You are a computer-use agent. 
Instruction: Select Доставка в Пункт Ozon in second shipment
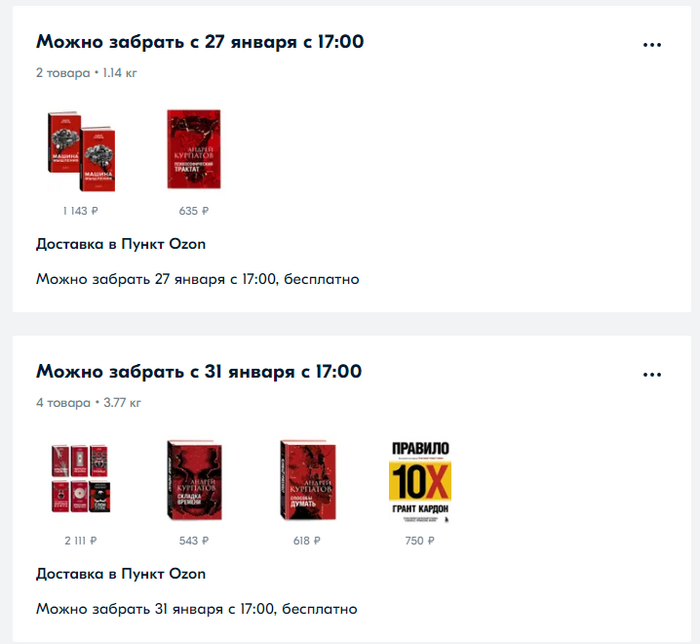[121, 574]
